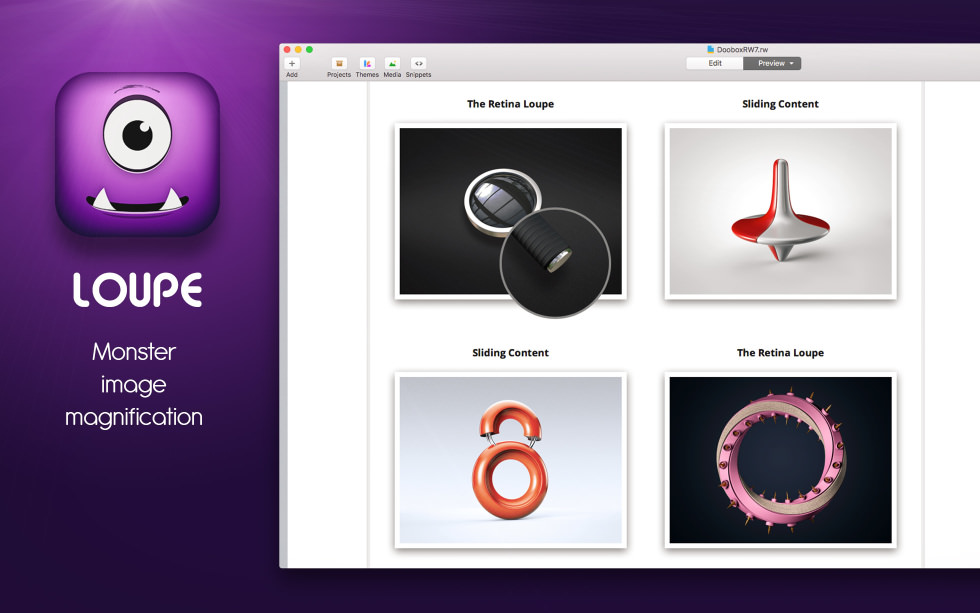Image resolution: width=980 pixels, height=613 pixels.
Task: Maximize window with green button
Action: 309,49
